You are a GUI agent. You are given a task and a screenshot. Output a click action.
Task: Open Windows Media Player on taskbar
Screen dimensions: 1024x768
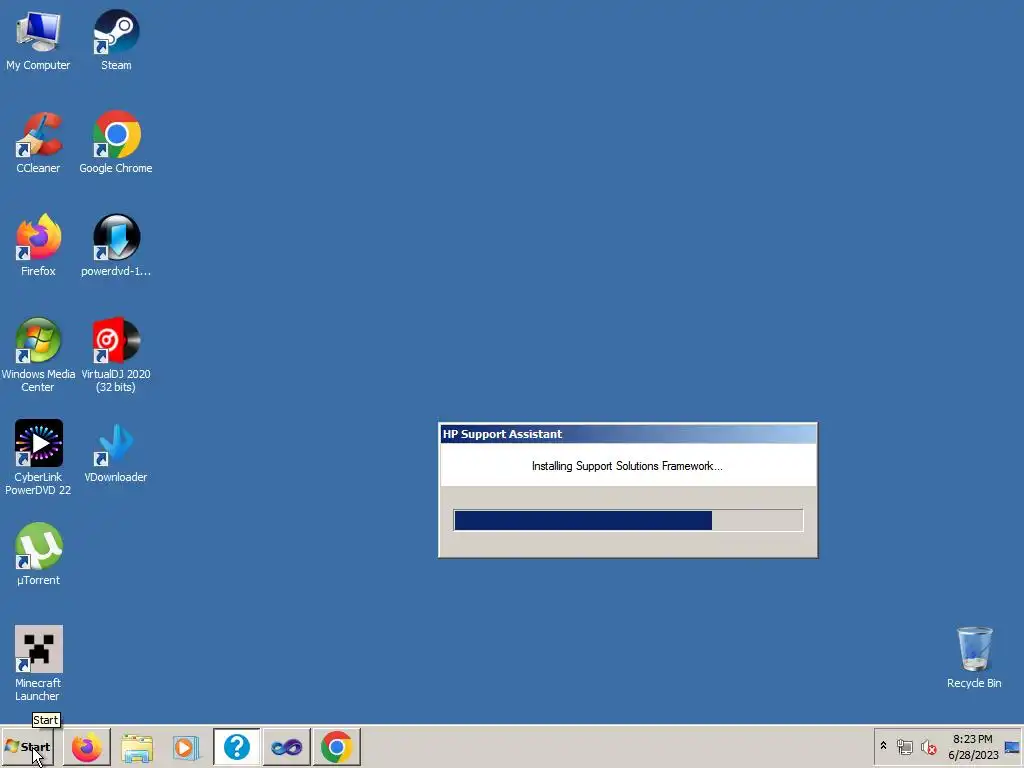coord(187,747)
